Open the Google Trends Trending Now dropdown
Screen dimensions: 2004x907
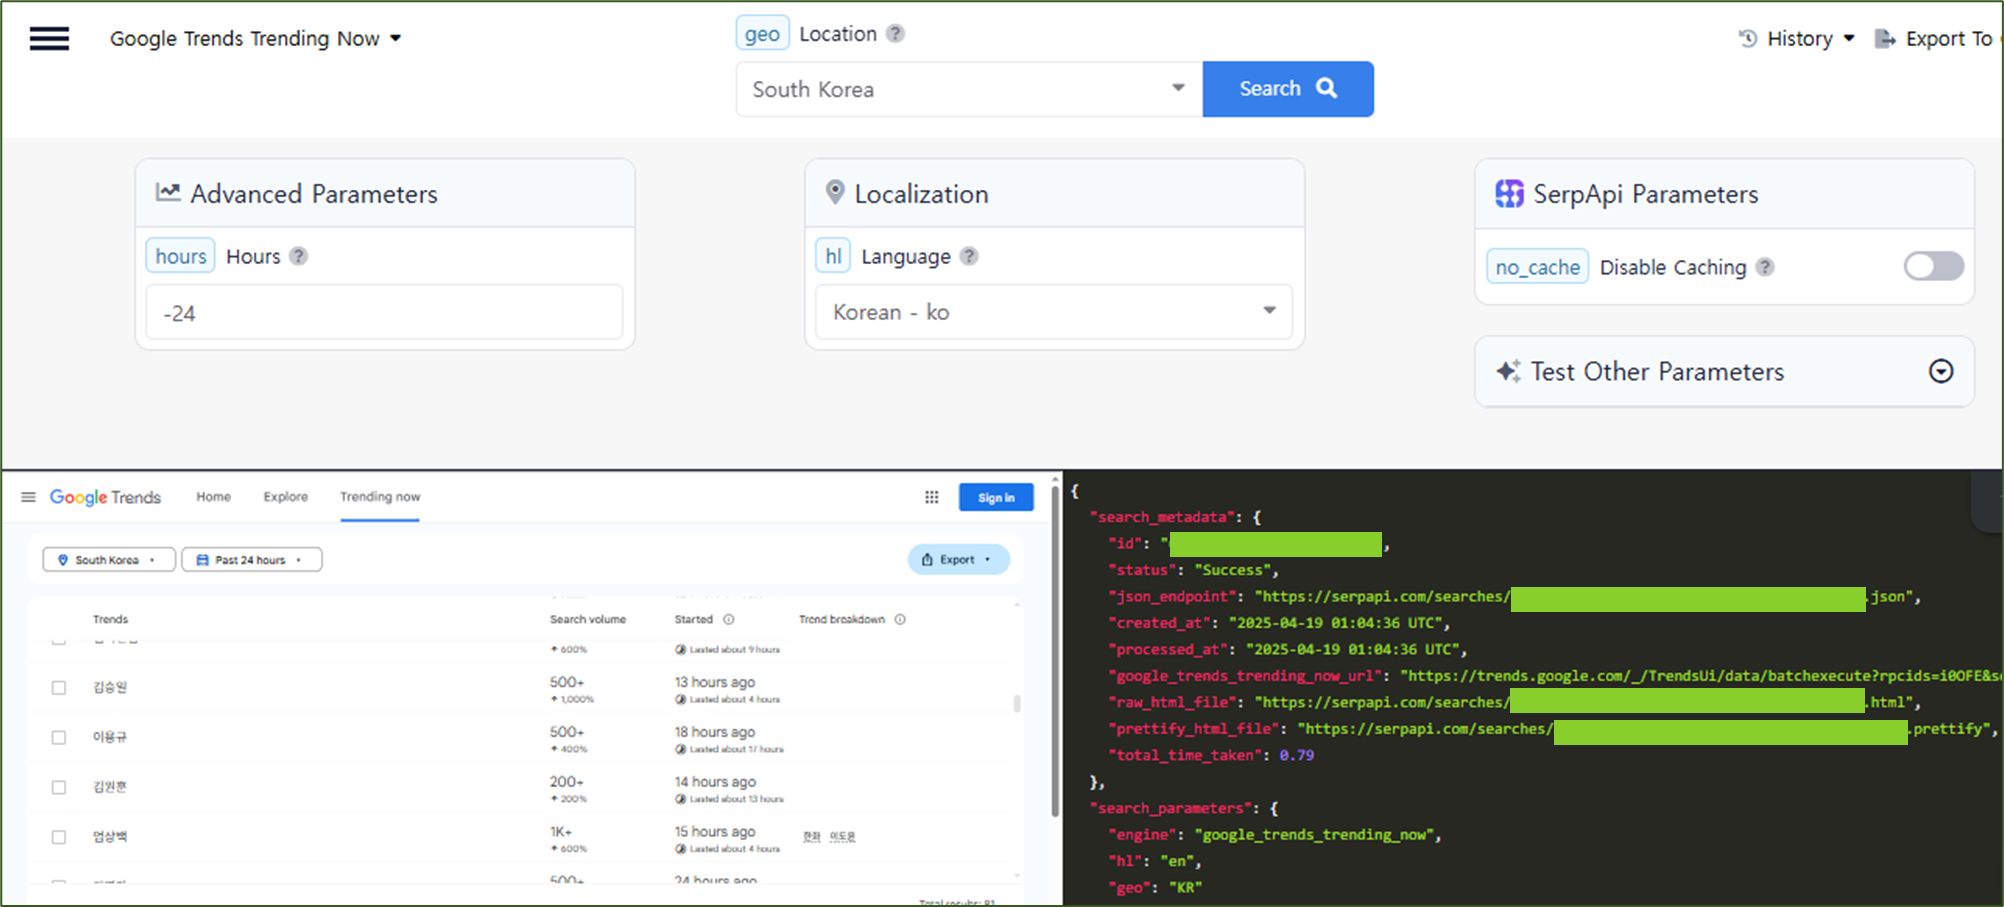tap(255, 39)
